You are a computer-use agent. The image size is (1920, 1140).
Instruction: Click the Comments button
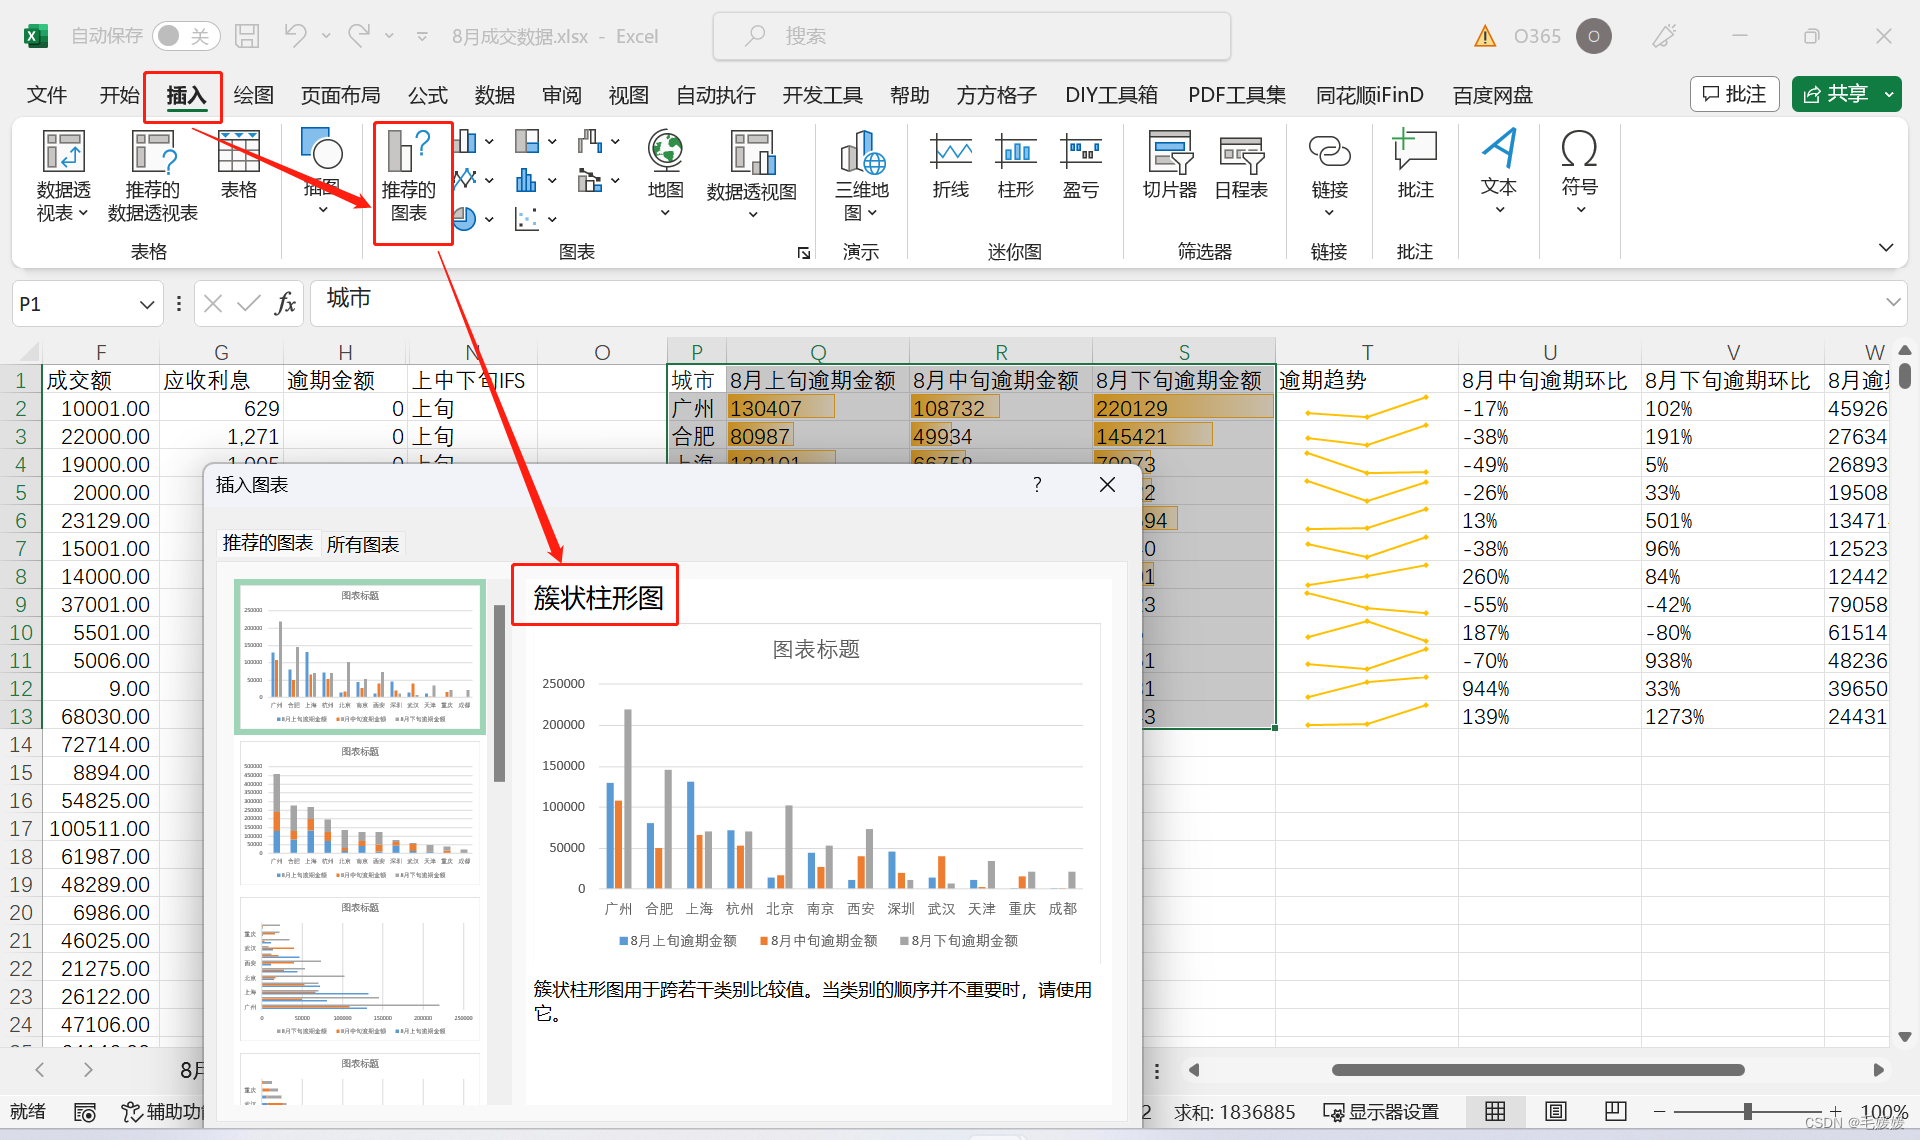point(1735,94)
